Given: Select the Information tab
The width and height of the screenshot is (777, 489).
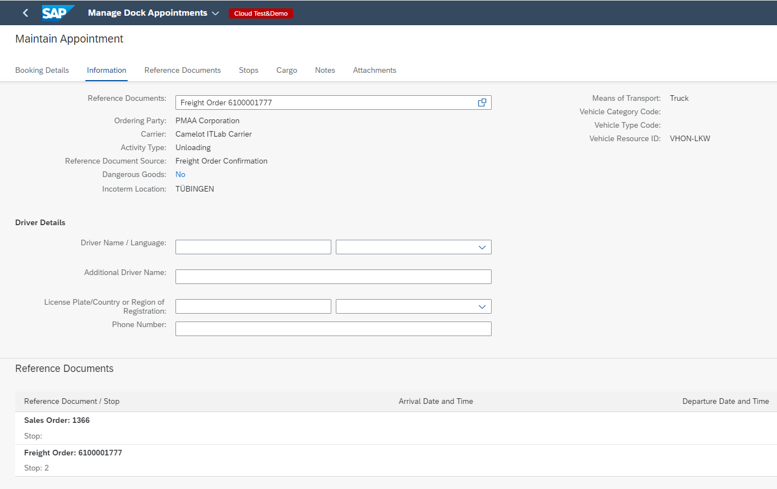Looking at the screenshot, I should pos(107,70).
